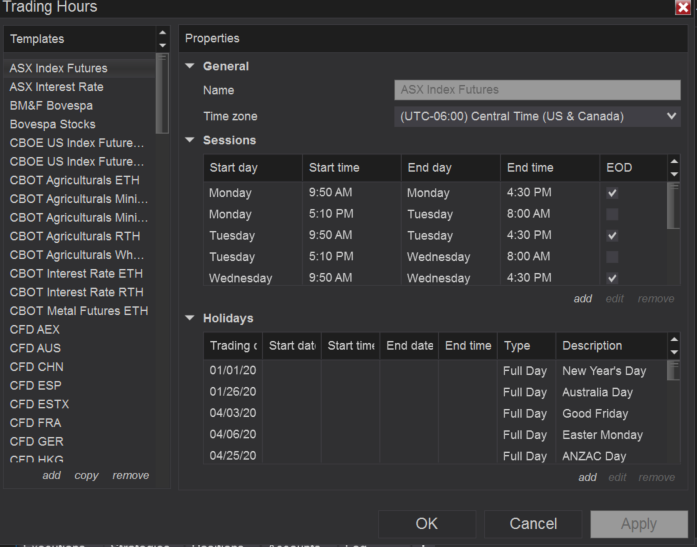The image size is (697, 547).
Task: Select CFD AUS template
Action: click(x=80, y=348)
